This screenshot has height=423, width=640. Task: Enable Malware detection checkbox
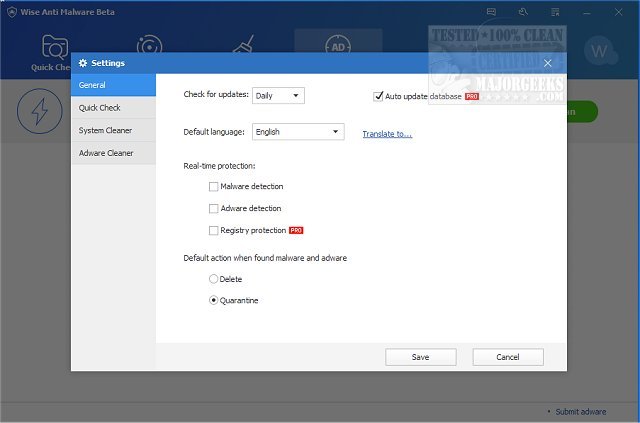tap(213, 187)
